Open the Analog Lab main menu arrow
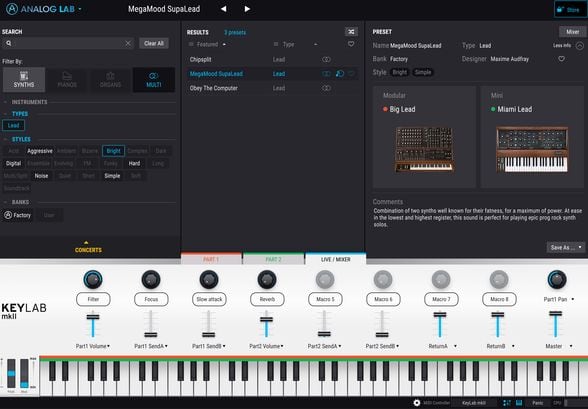The image size is (588, 409). (x=80, y=8)
